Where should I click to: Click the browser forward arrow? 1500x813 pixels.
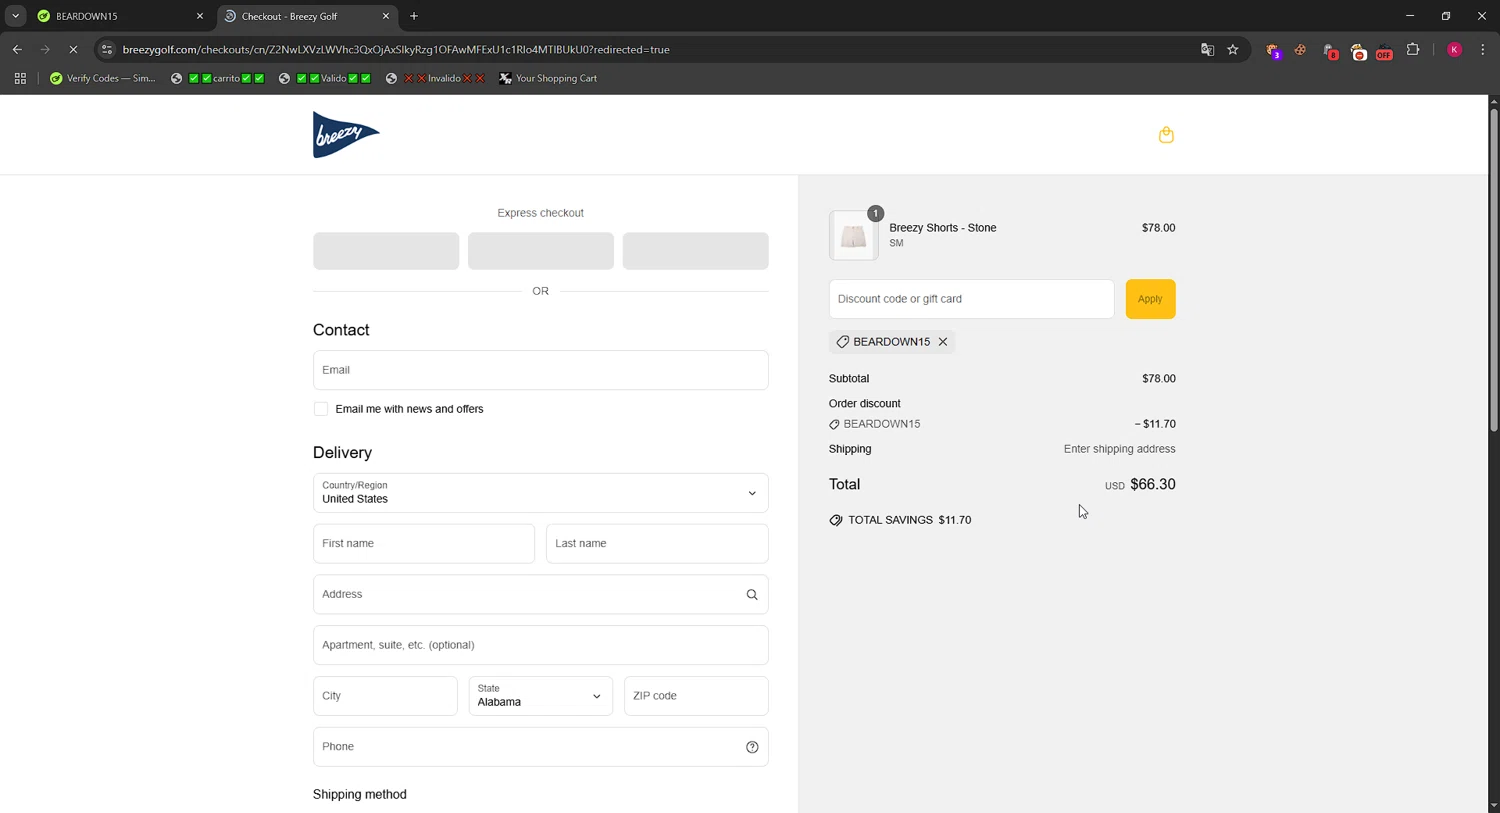45,49
